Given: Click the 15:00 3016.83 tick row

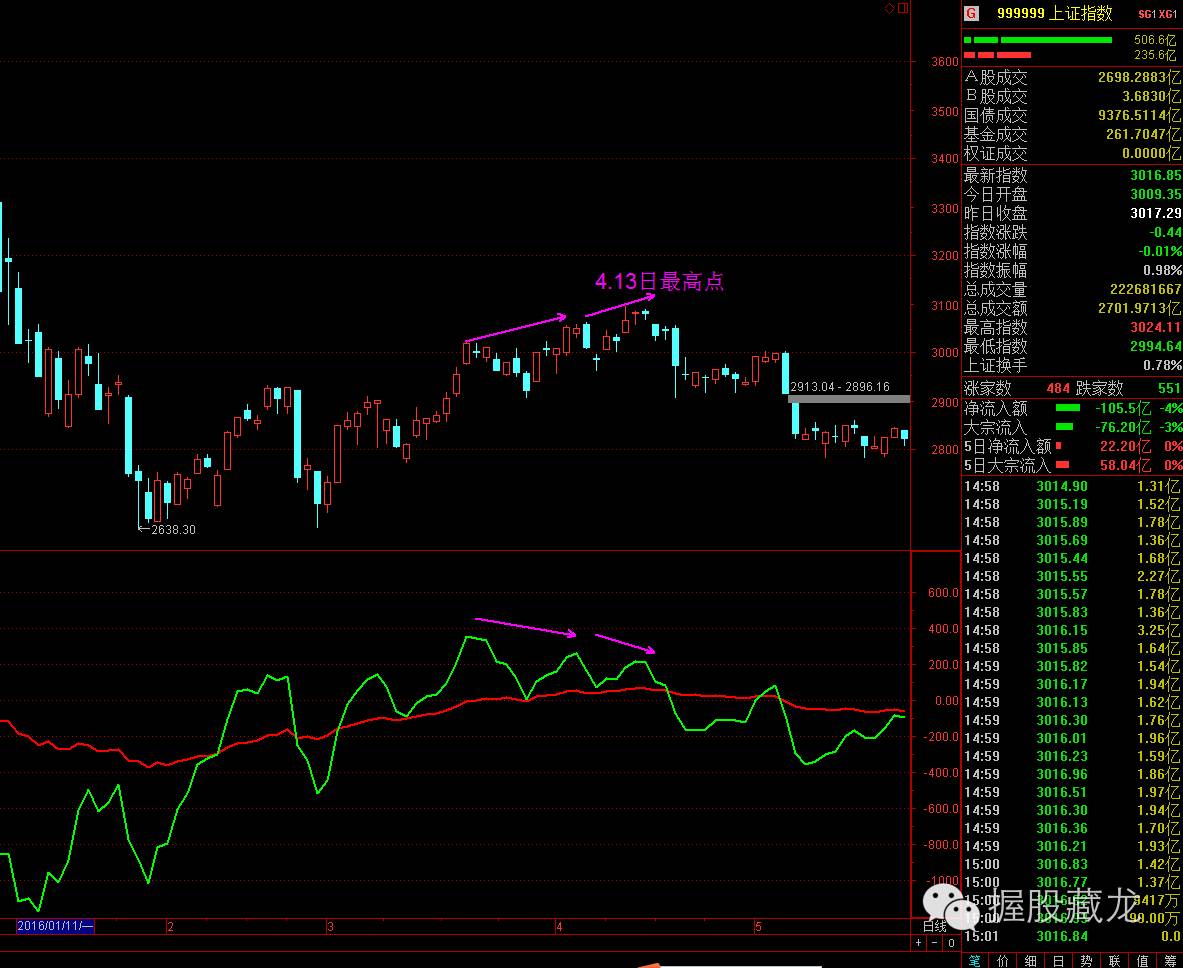Looking at the screenshot, I should [1072, 864].
